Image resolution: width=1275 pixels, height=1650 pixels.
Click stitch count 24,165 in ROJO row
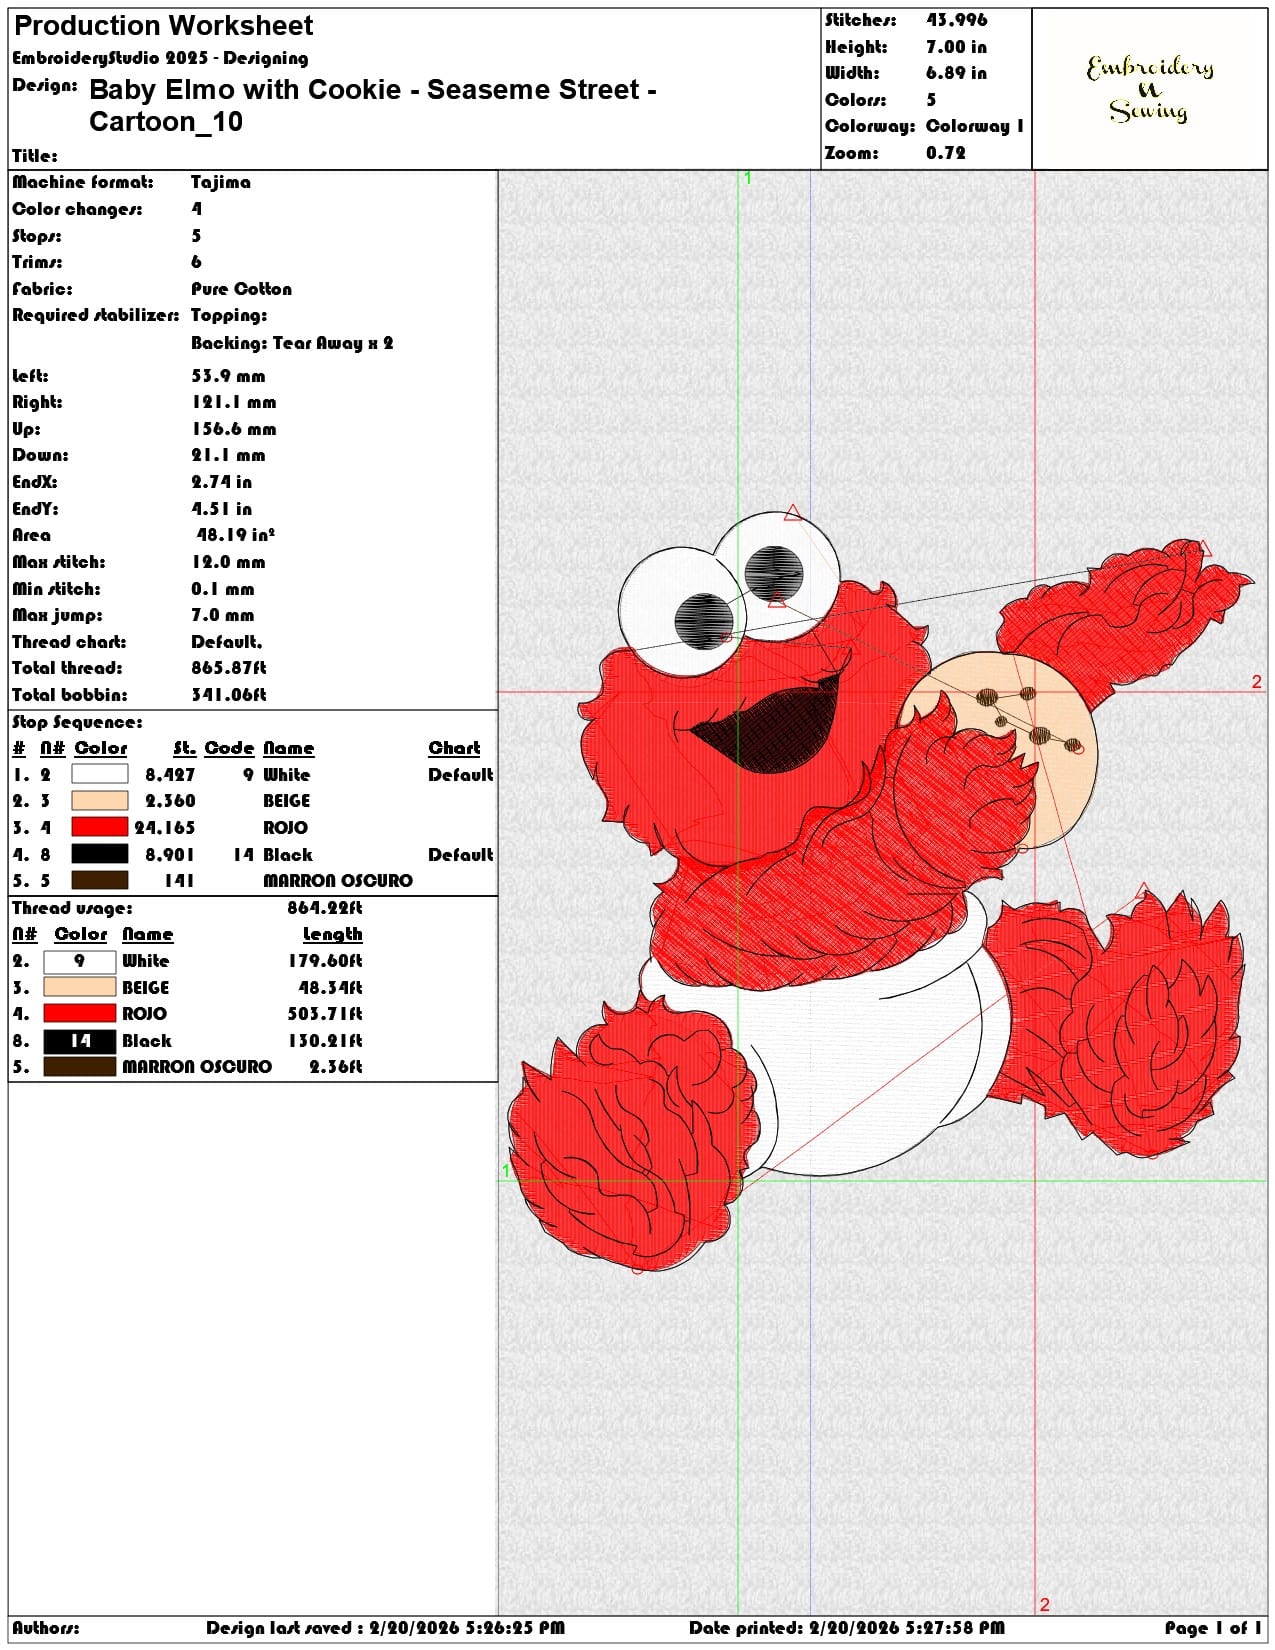point(165,827)
